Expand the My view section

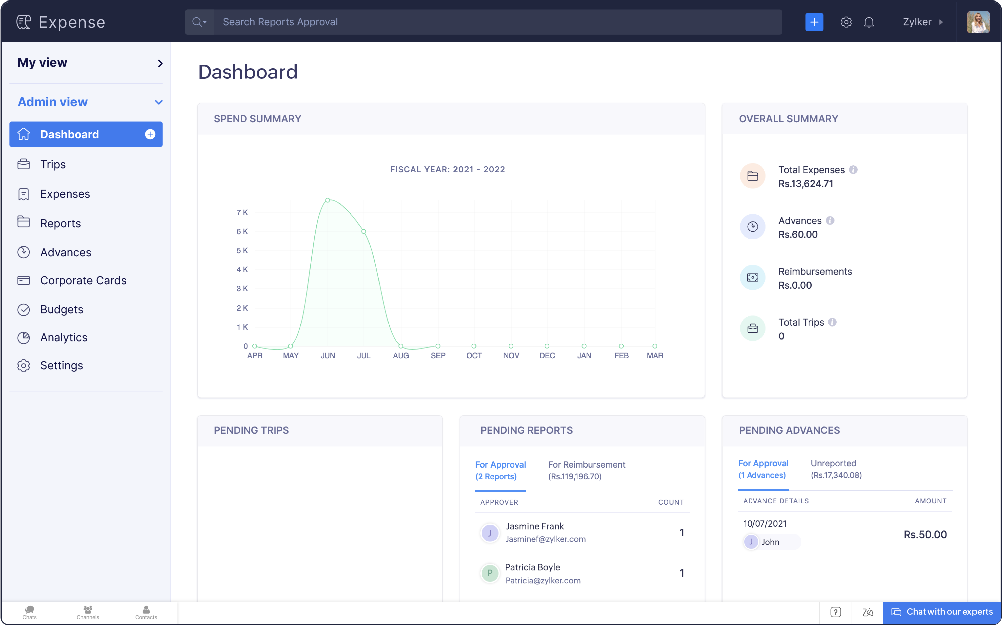(x=85, y=62)
